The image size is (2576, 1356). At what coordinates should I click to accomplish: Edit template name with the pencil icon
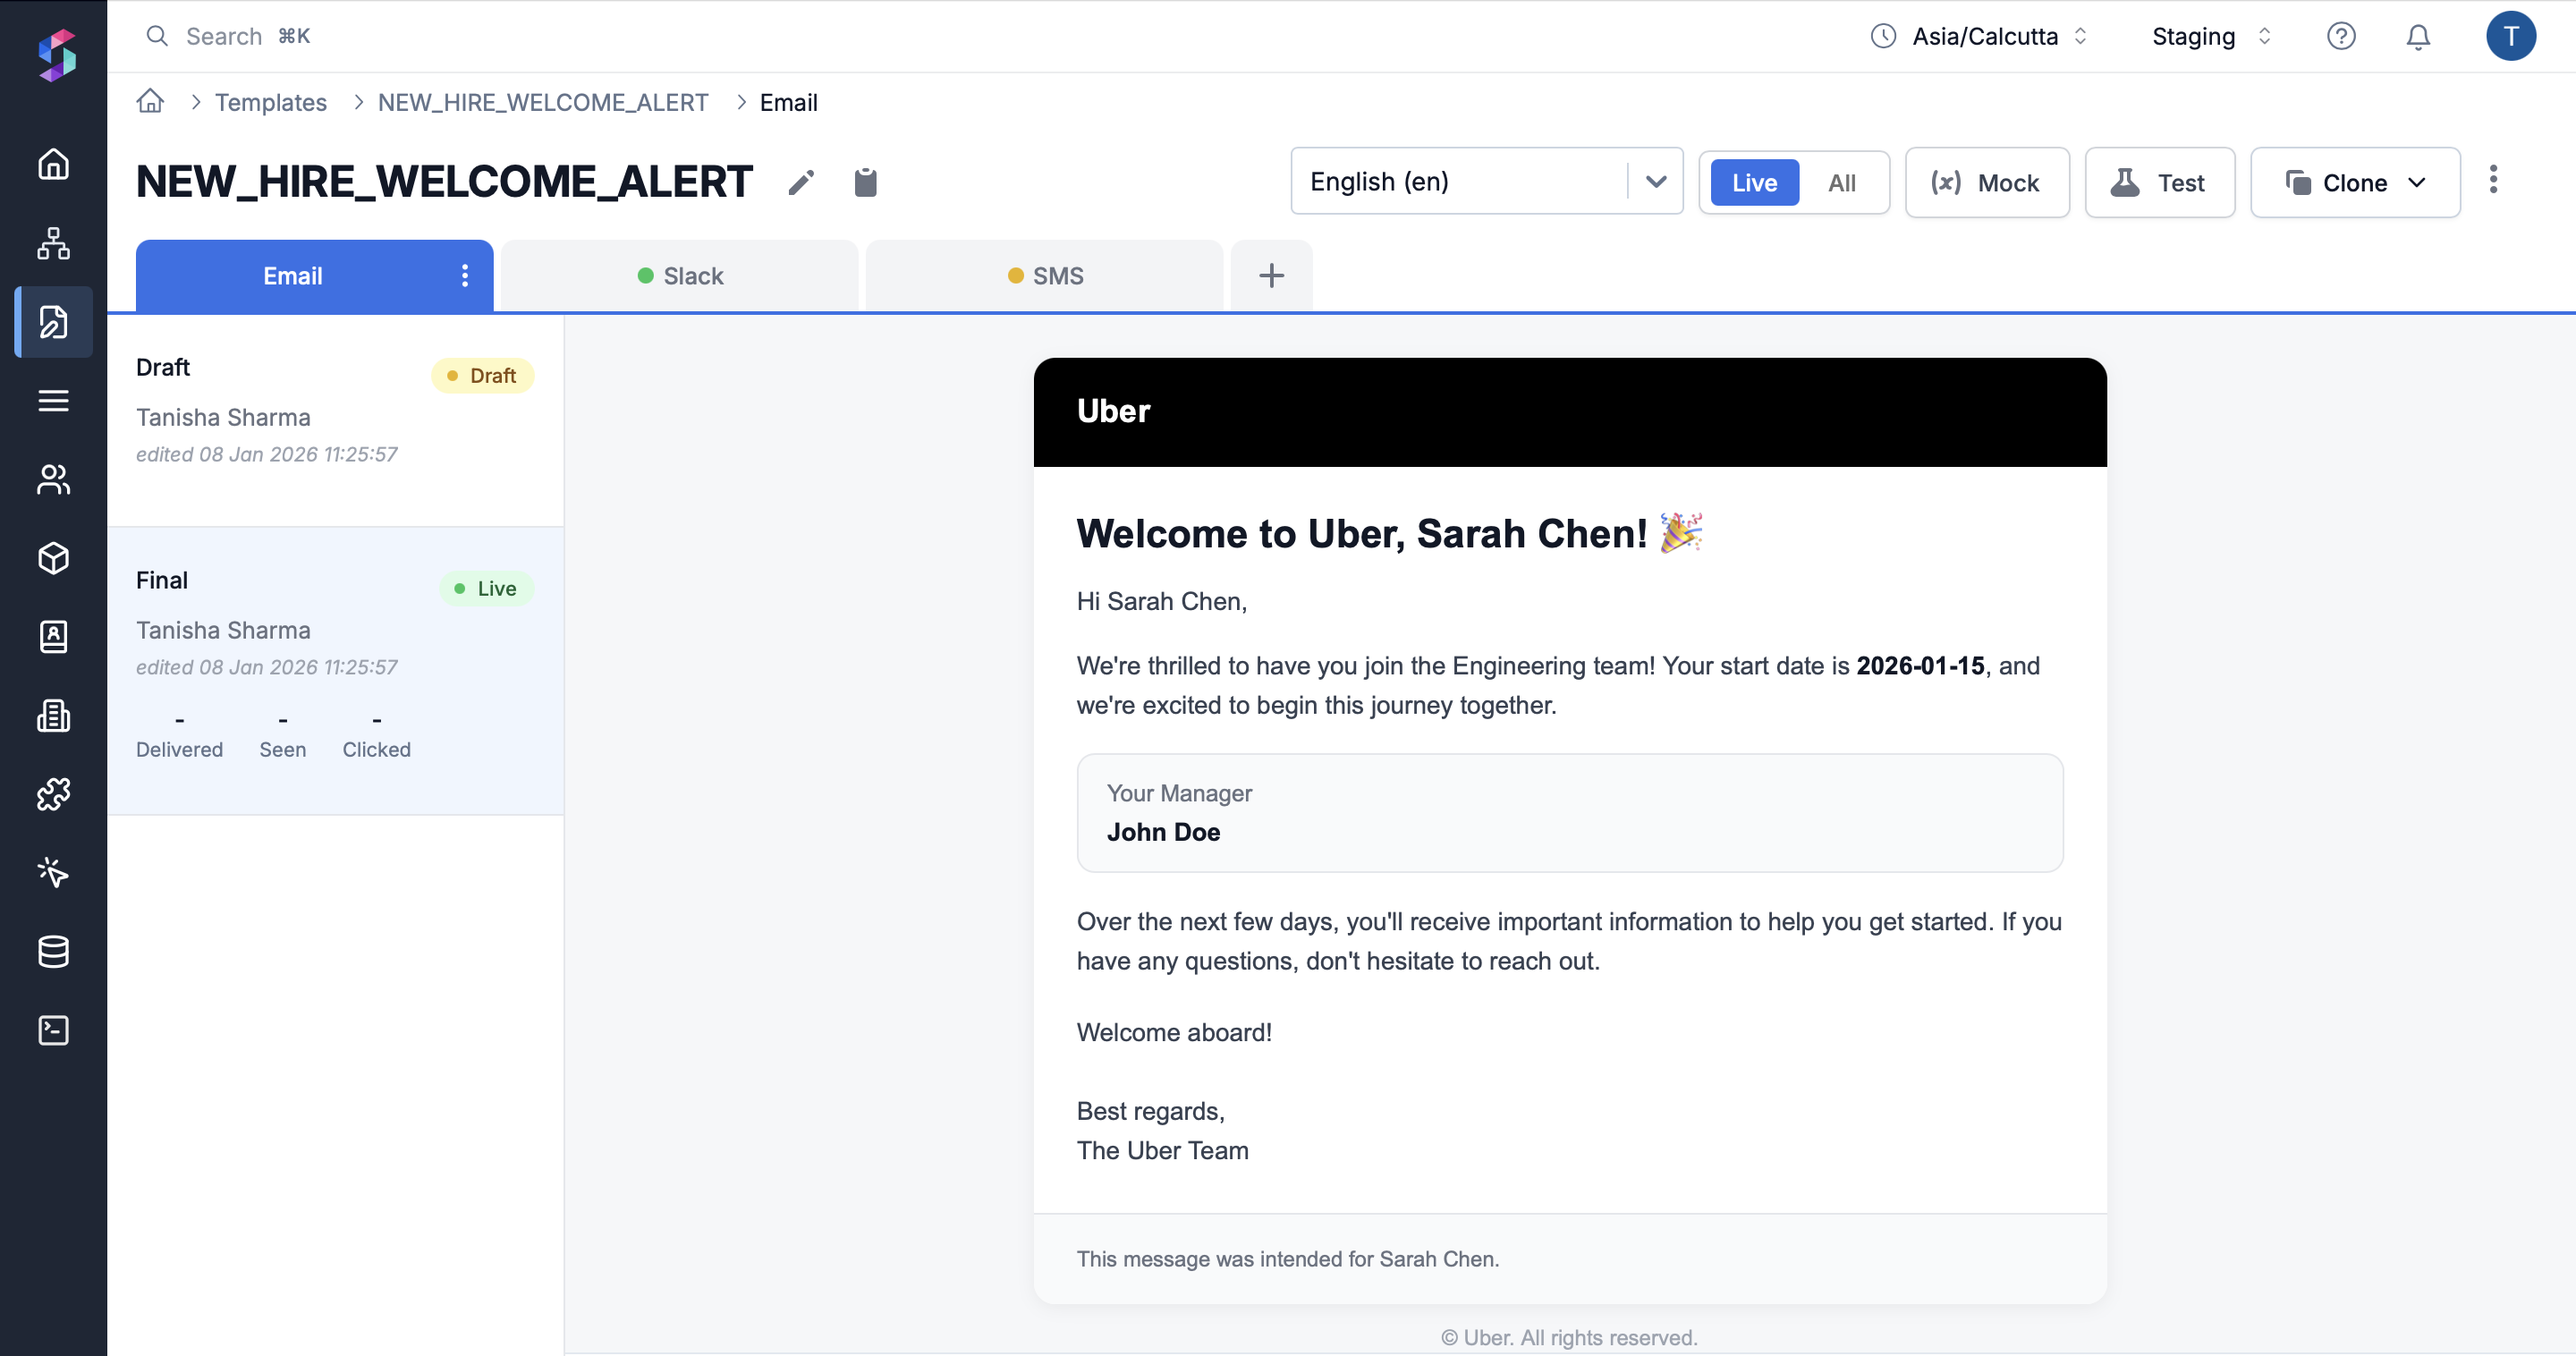click(800, 182)
